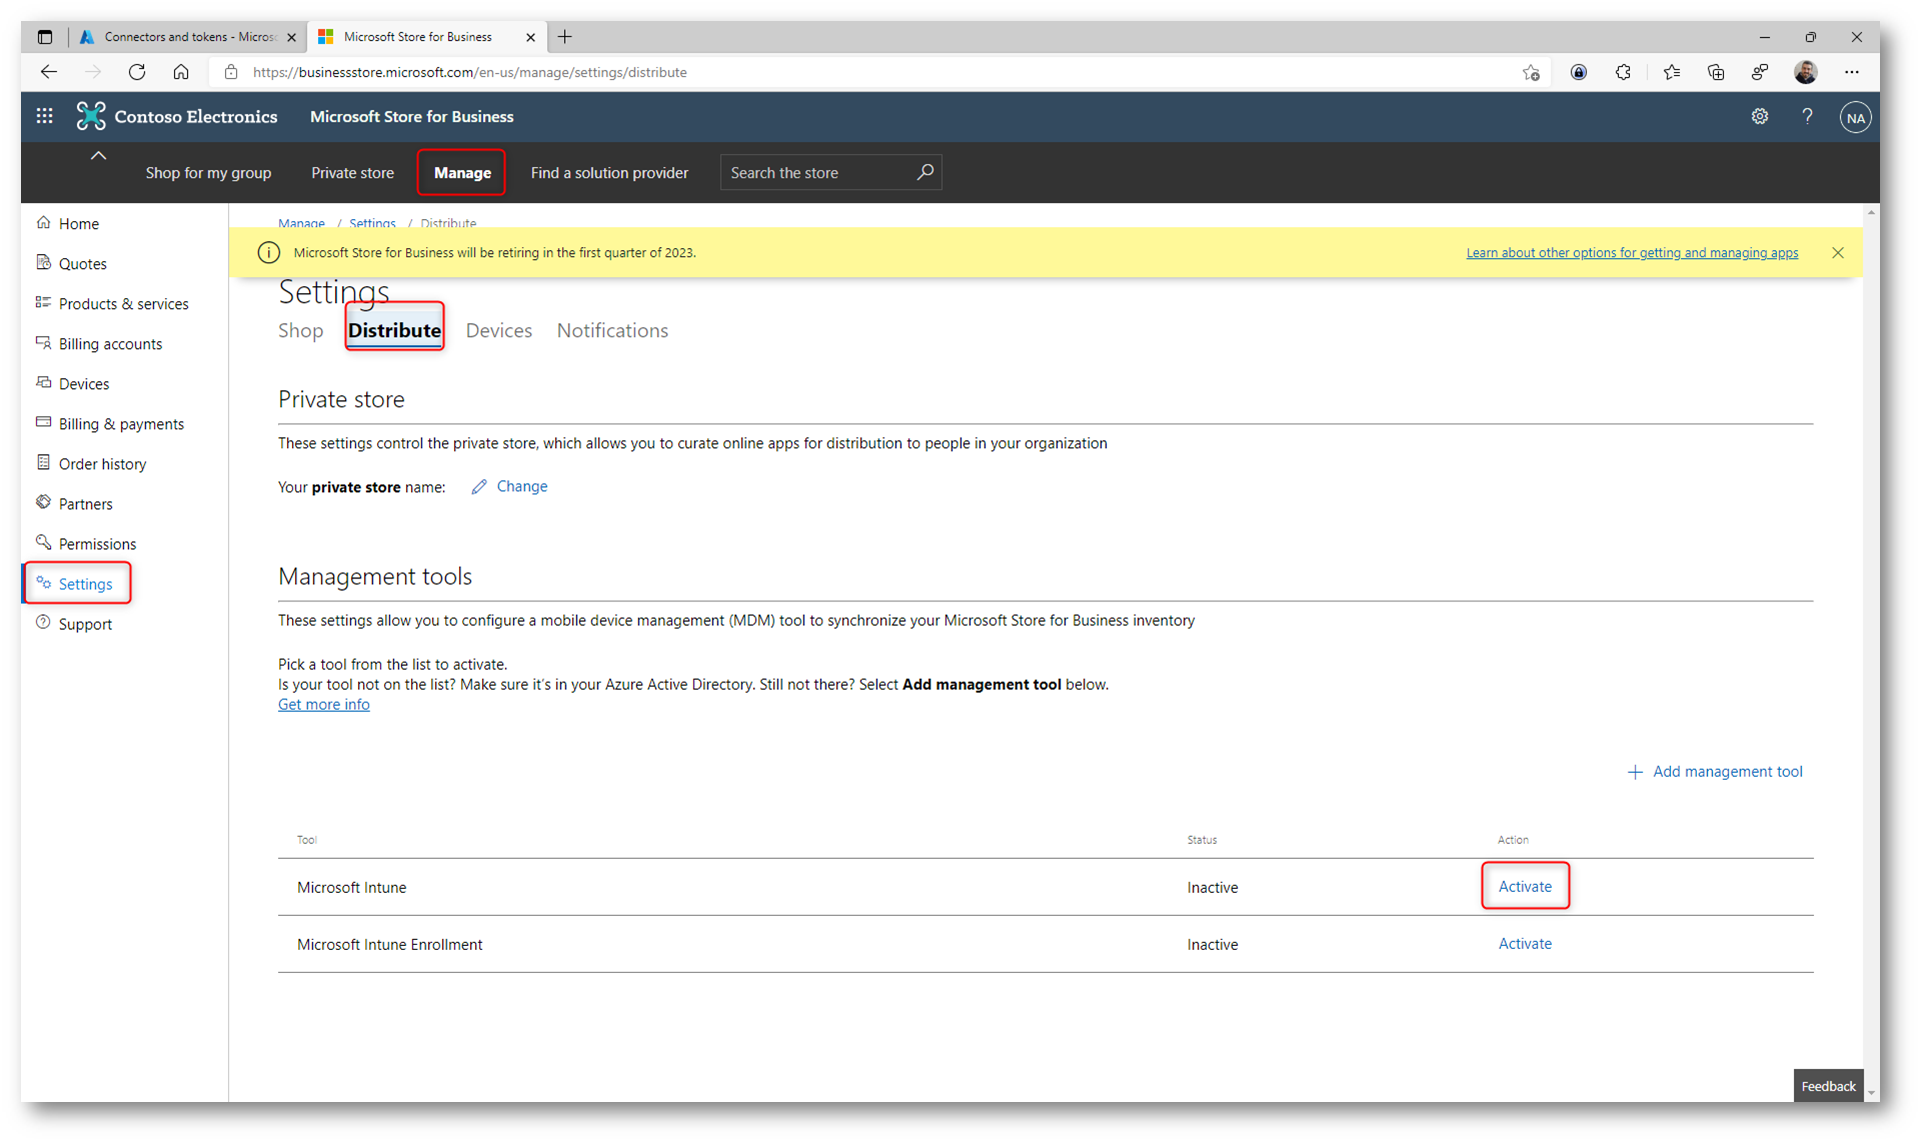
Task: Click the settings gear icon in header
Action: click(1759, 116)
